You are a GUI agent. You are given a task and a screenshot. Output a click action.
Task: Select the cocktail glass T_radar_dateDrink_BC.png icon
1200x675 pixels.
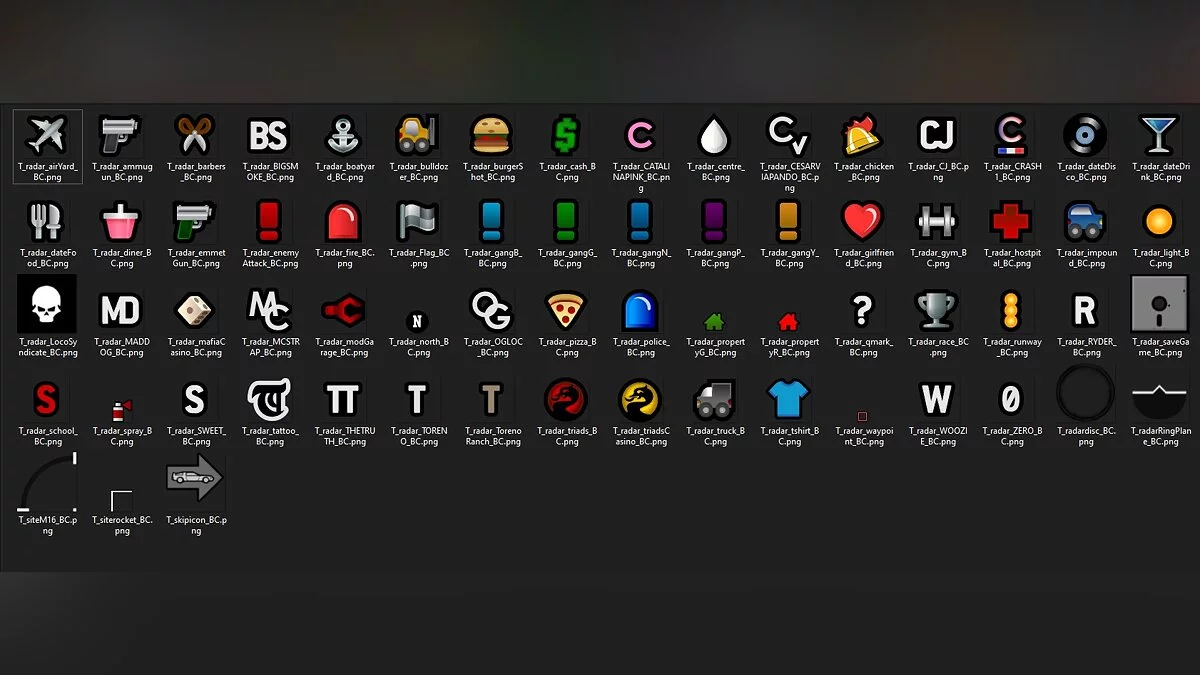point(1159,134)
